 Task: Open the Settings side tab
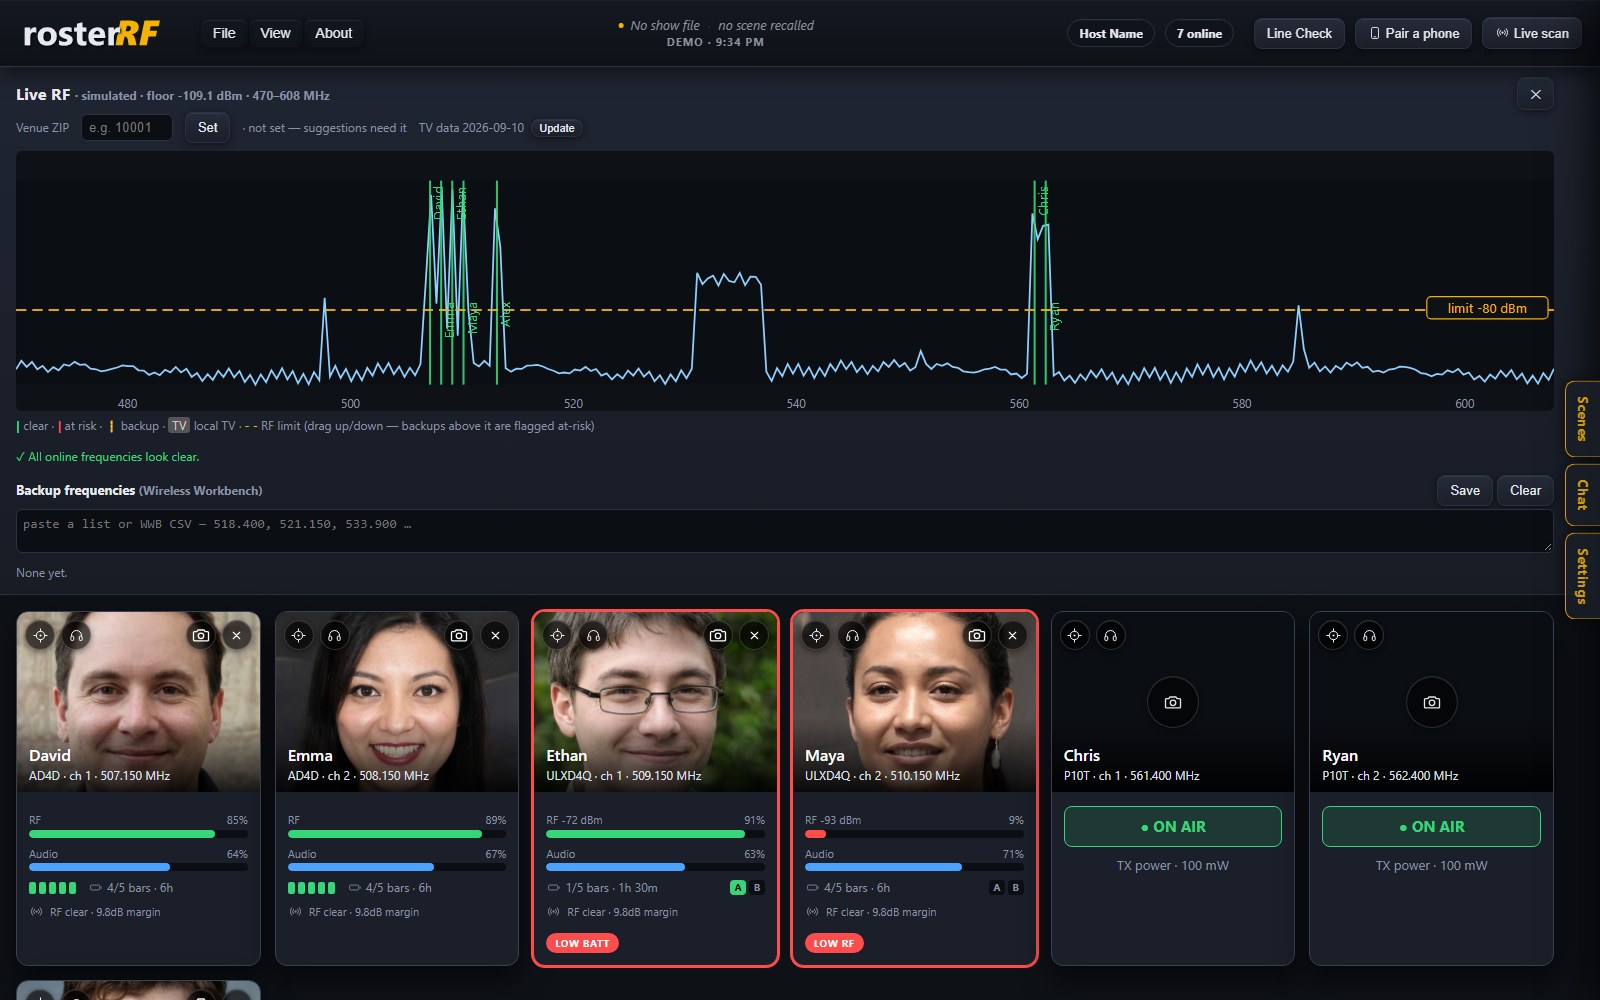[x=1582, y=576]
